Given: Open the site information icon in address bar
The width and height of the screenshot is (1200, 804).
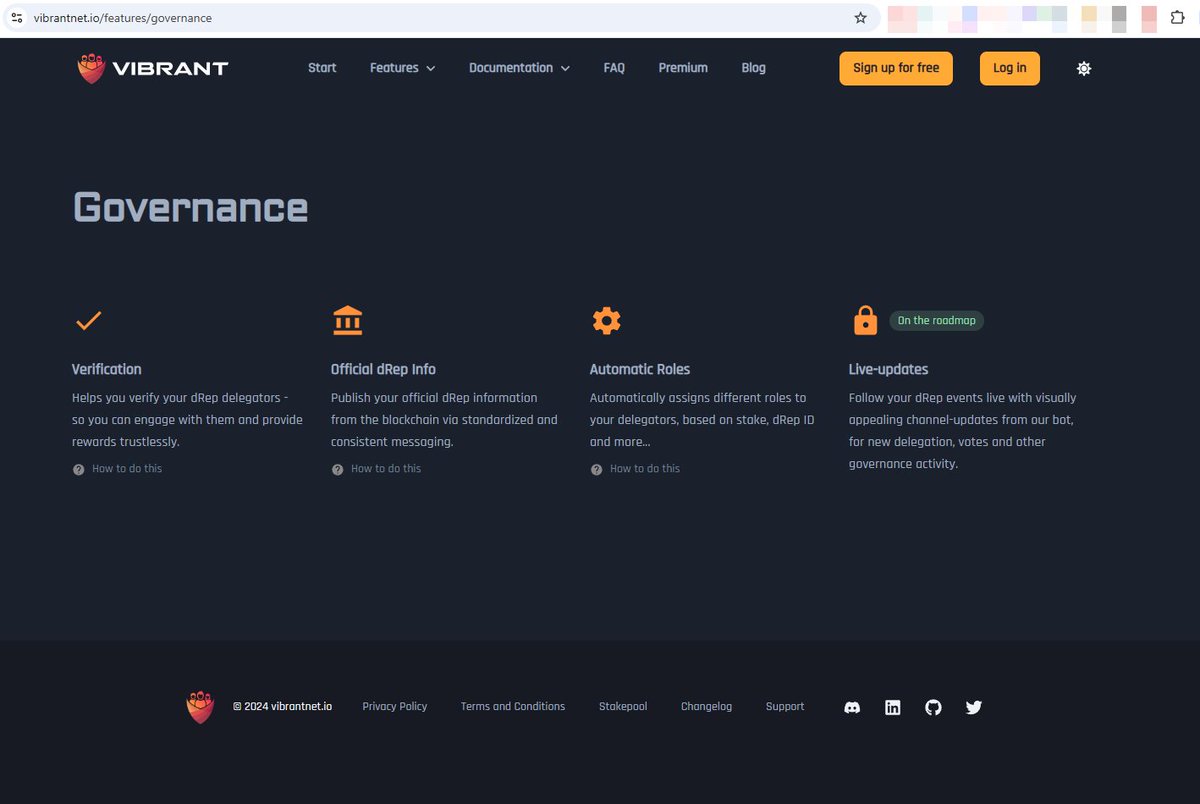Looking at the screenshot, I should click(17, 18).
